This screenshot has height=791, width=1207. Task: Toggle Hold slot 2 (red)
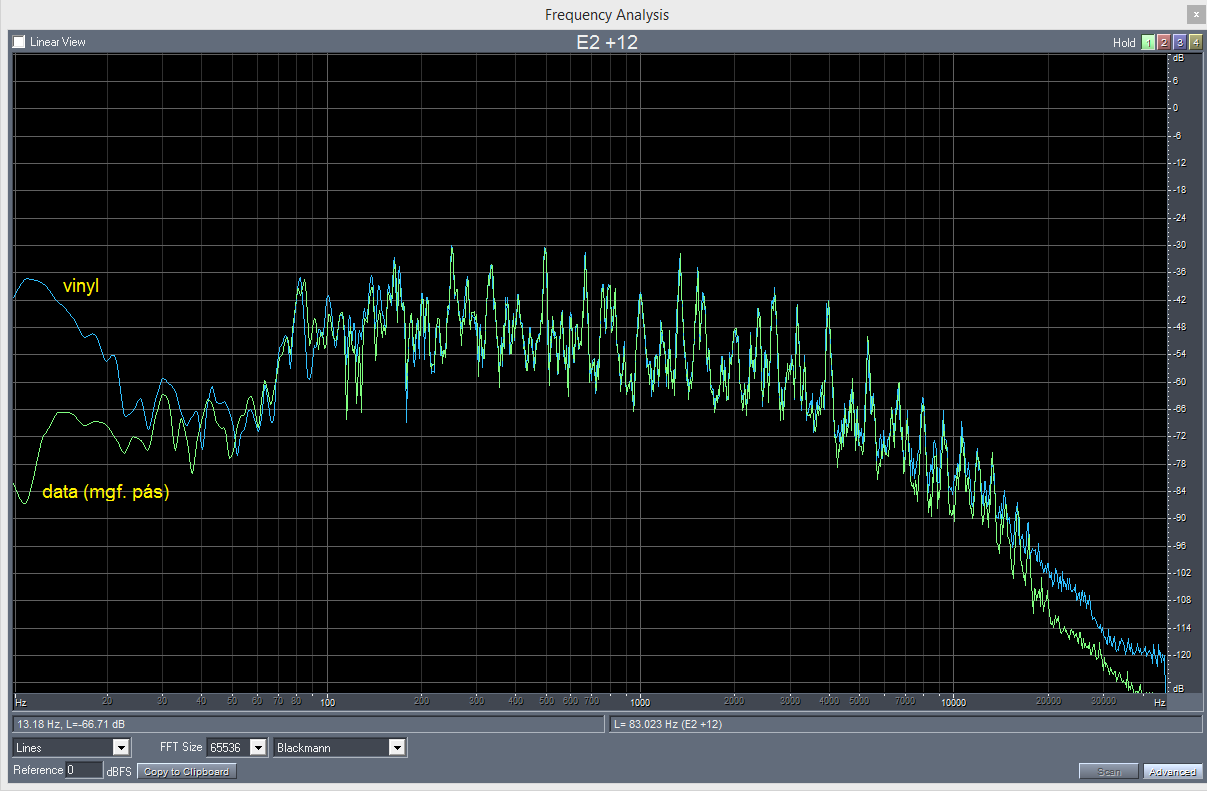(x=1164, y=42)
